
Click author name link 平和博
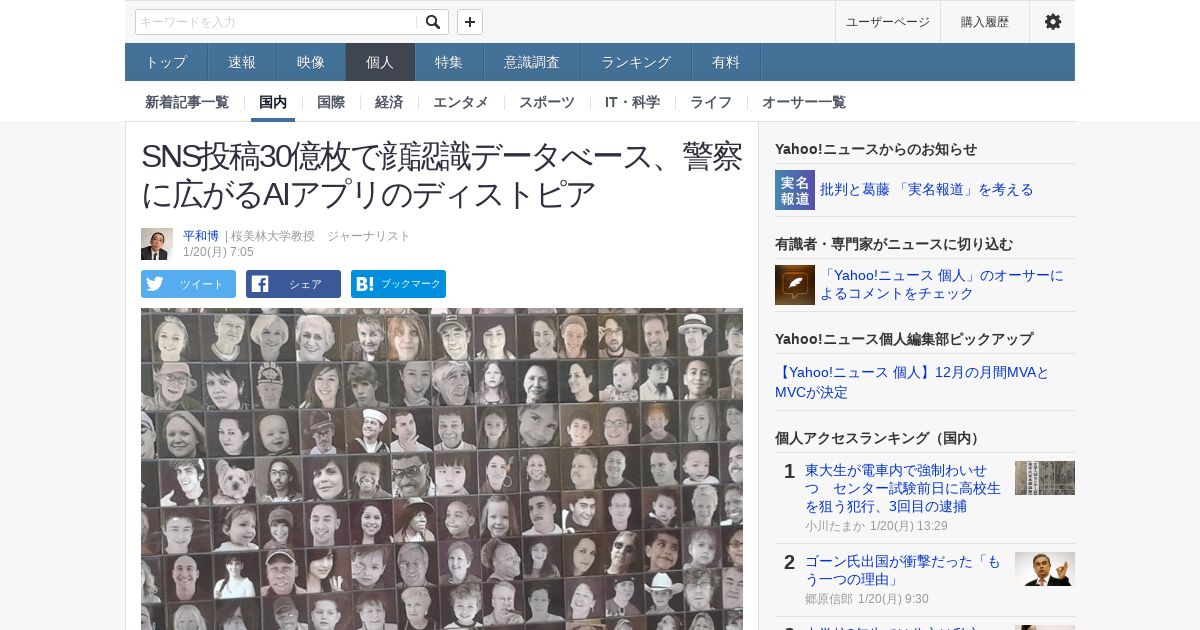tap(201, 236)
